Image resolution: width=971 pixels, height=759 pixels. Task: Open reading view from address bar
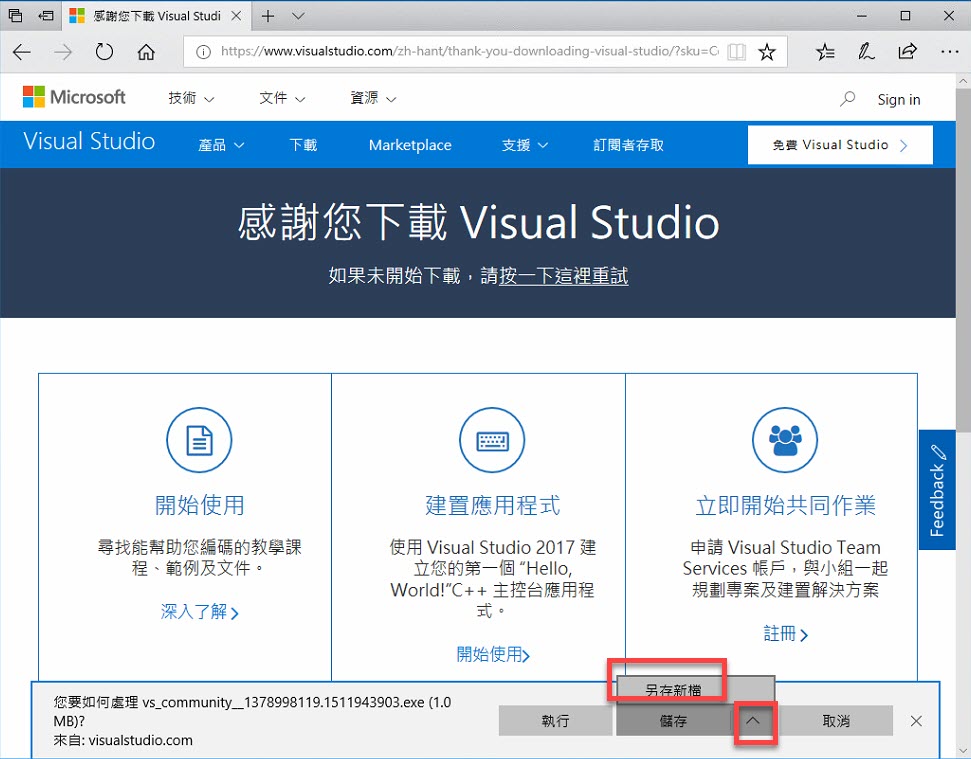(x=736, y=51)
